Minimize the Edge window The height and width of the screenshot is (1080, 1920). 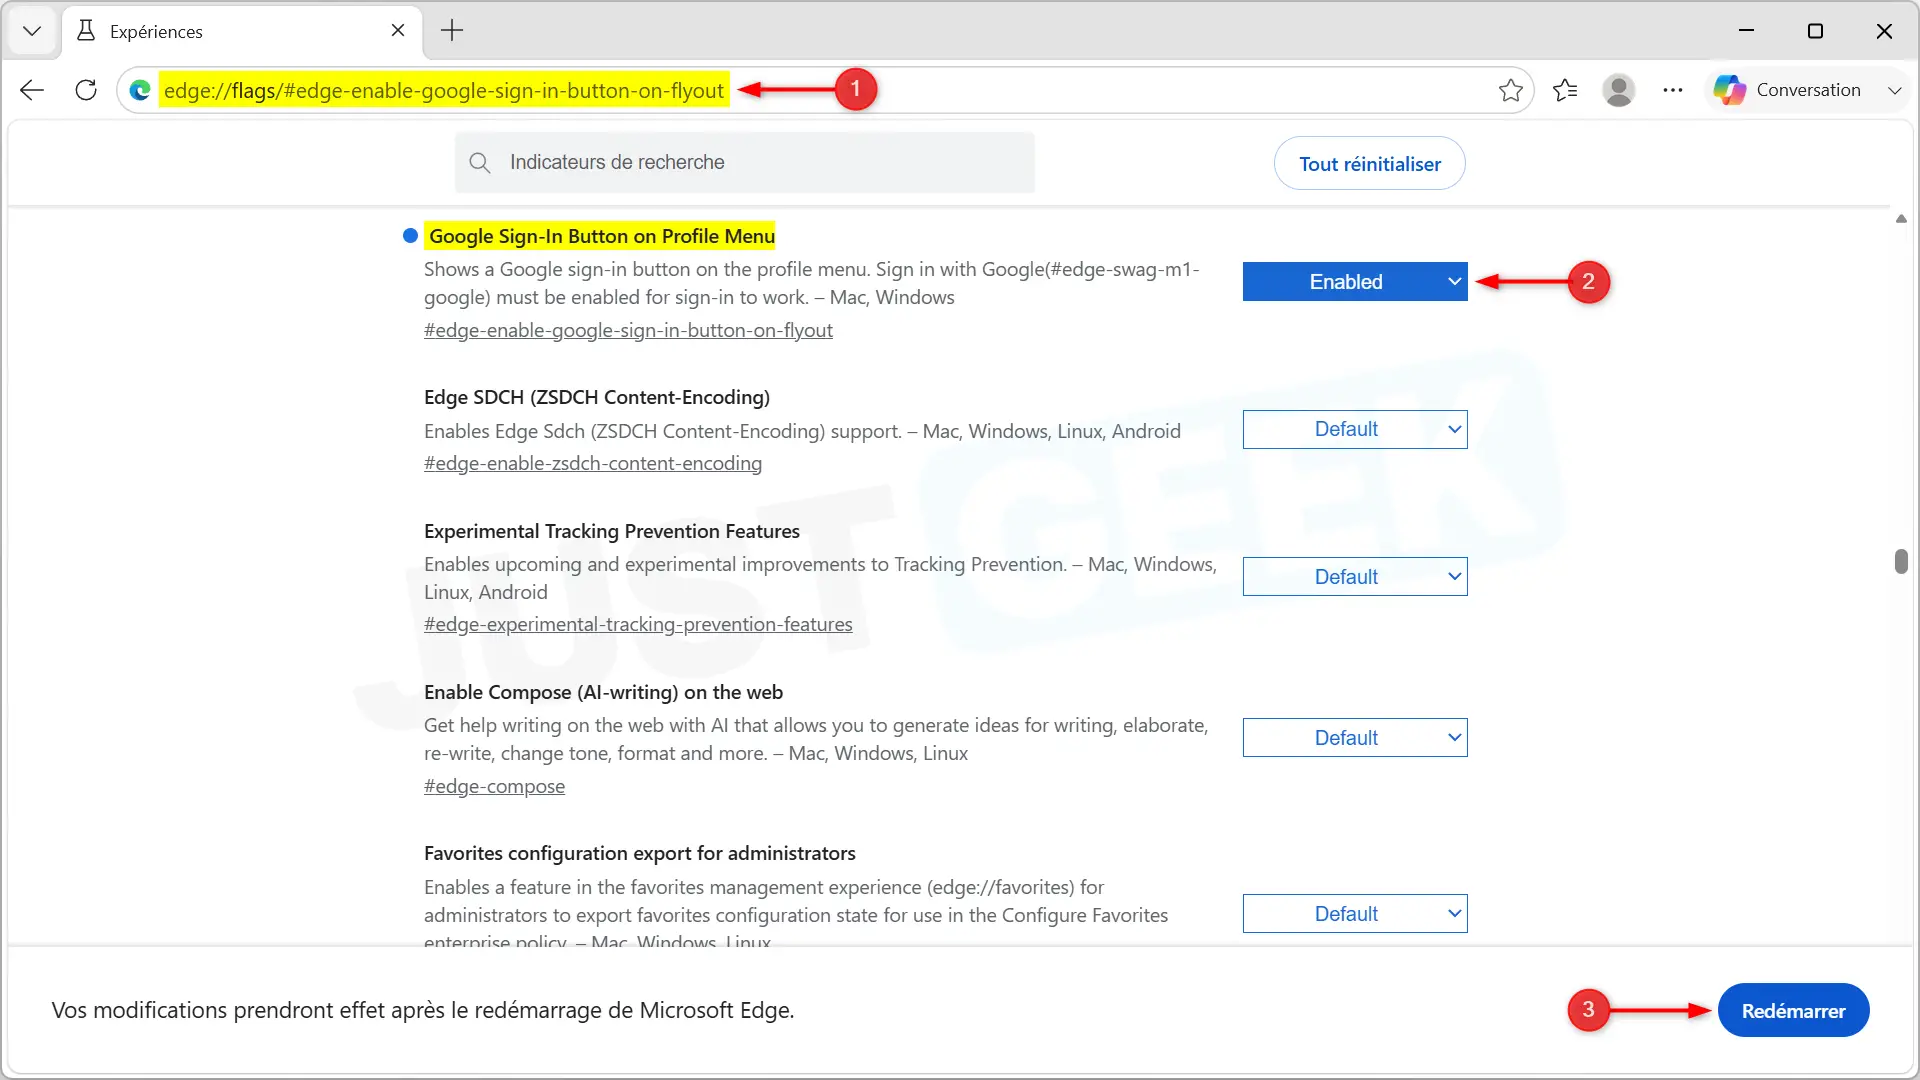(1746, 31)
